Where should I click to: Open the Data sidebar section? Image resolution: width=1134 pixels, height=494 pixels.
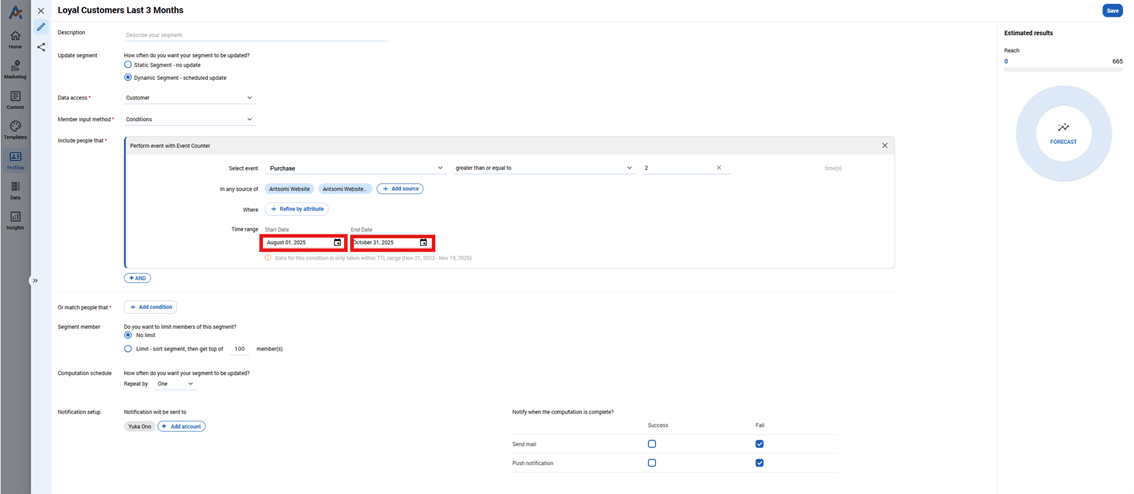pos(15,190)
